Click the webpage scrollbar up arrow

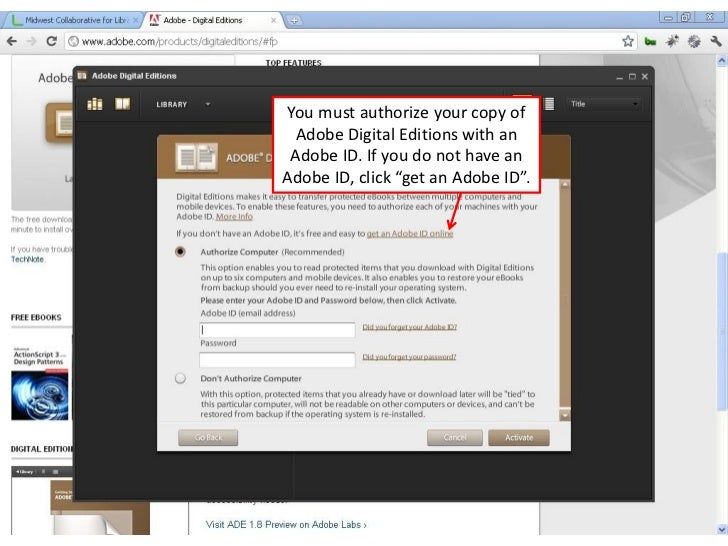tap(722, 60)
